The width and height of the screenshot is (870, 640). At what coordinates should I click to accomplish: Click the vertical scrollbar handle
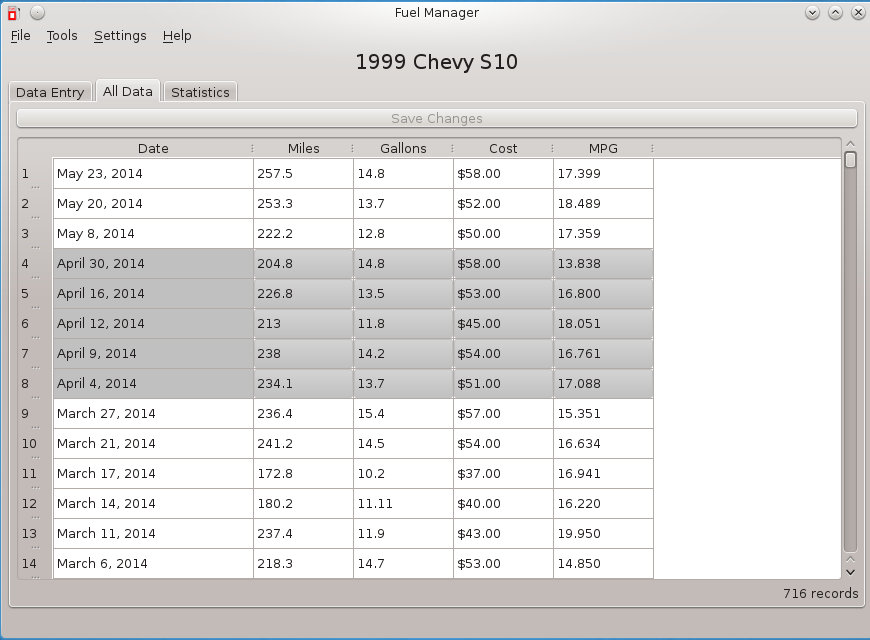[x=850, y=160]
